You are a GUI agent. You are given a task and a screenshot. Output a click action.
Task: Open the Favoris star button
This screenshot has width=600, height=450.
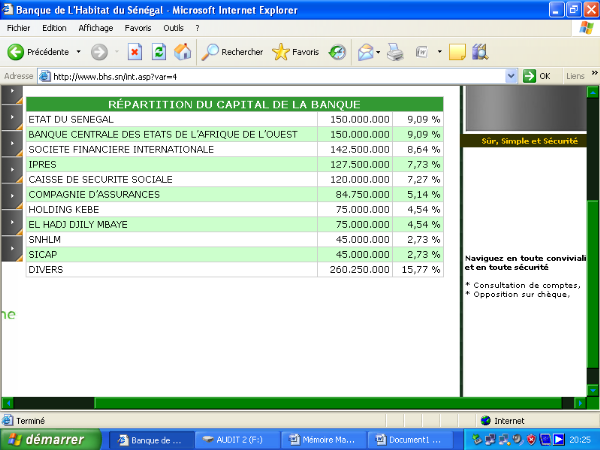point(295,52)
